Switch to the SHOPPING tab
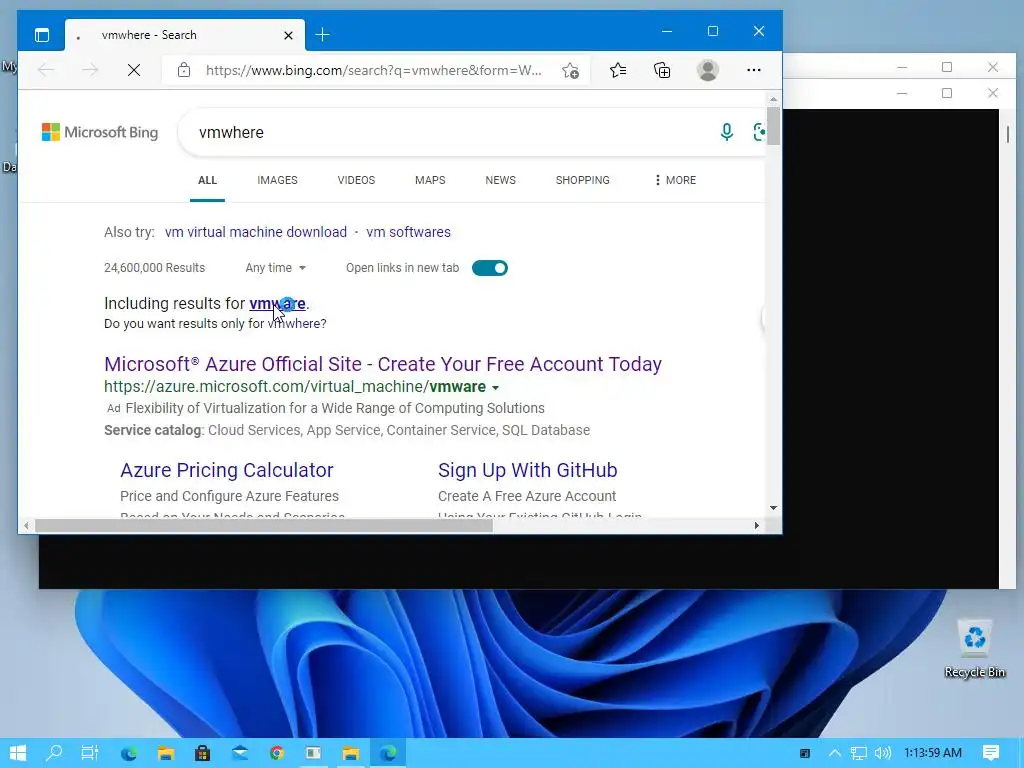 click(583, 180)
